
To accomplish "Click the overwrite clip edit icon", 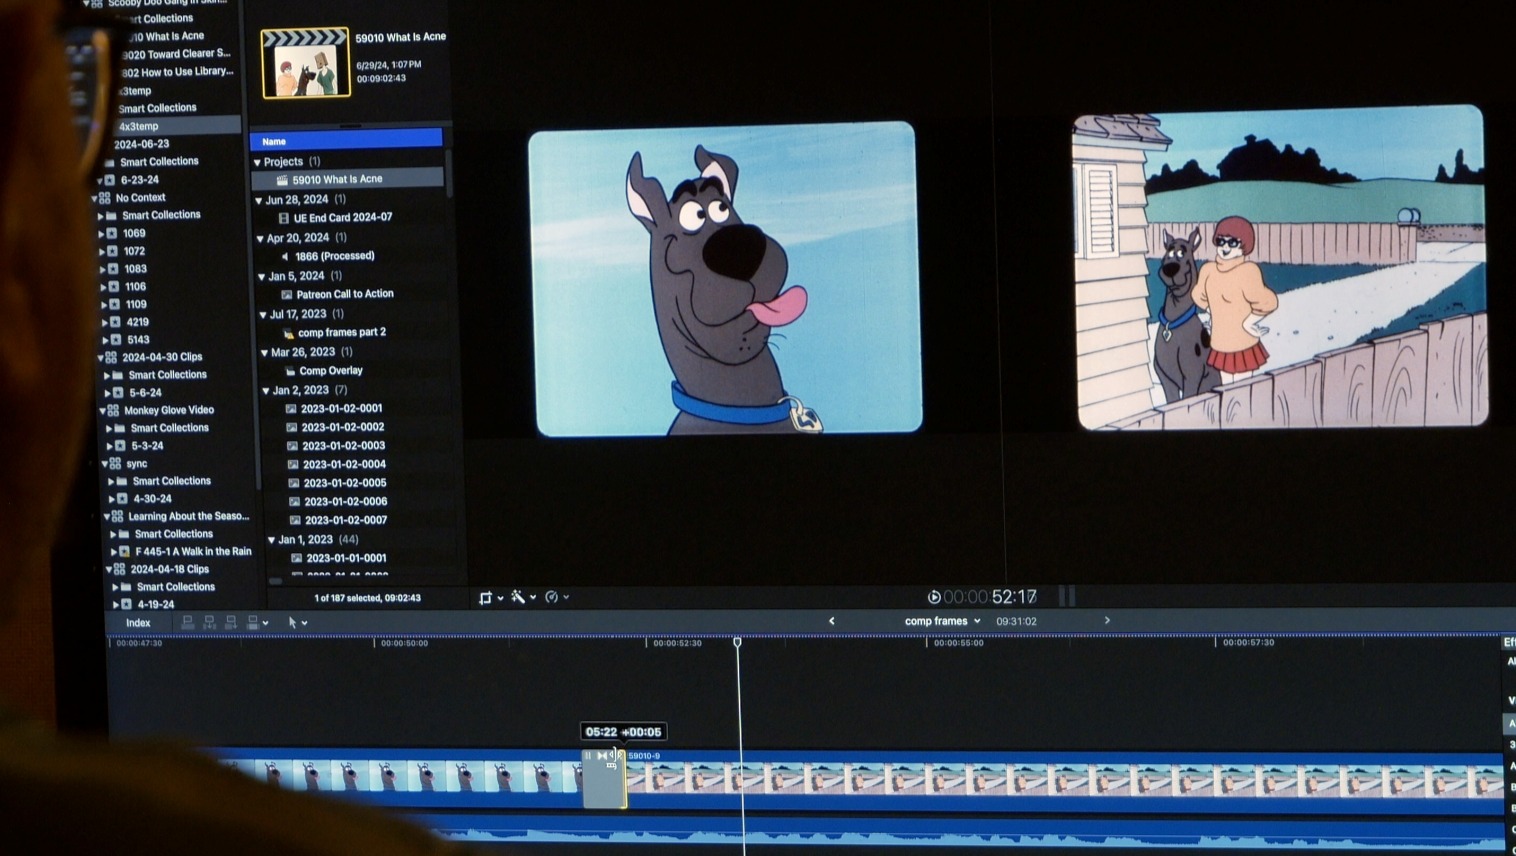I will (x=253, y=622).
